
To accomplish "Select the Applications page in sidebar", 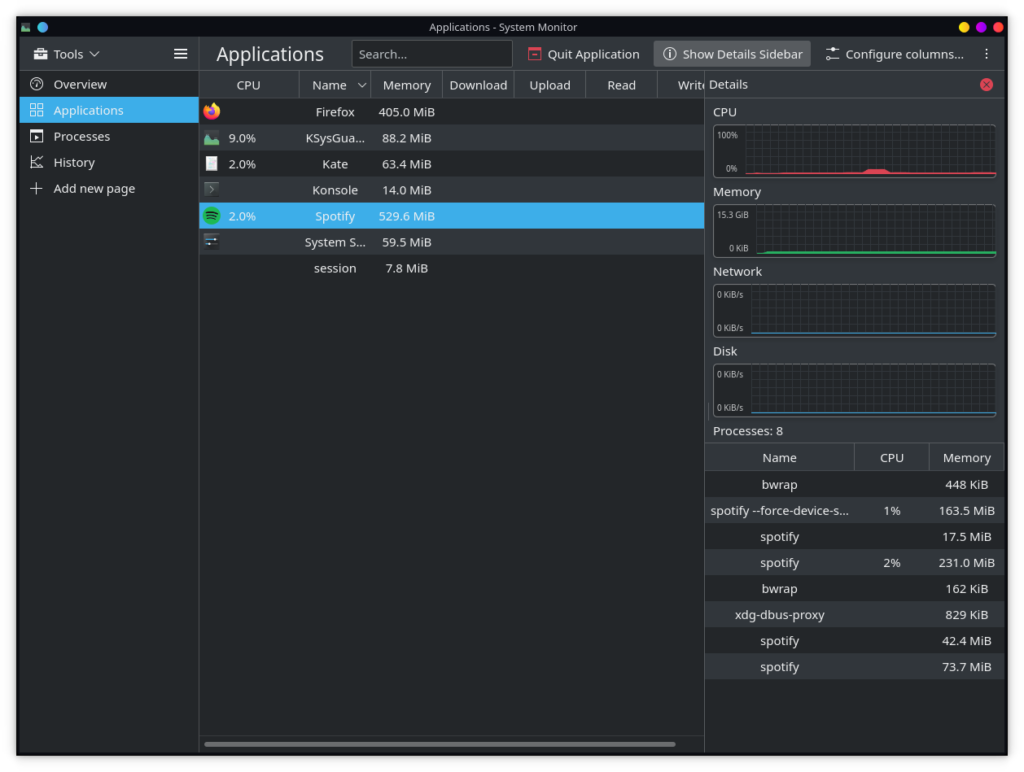I will click(x=108, y=110).
